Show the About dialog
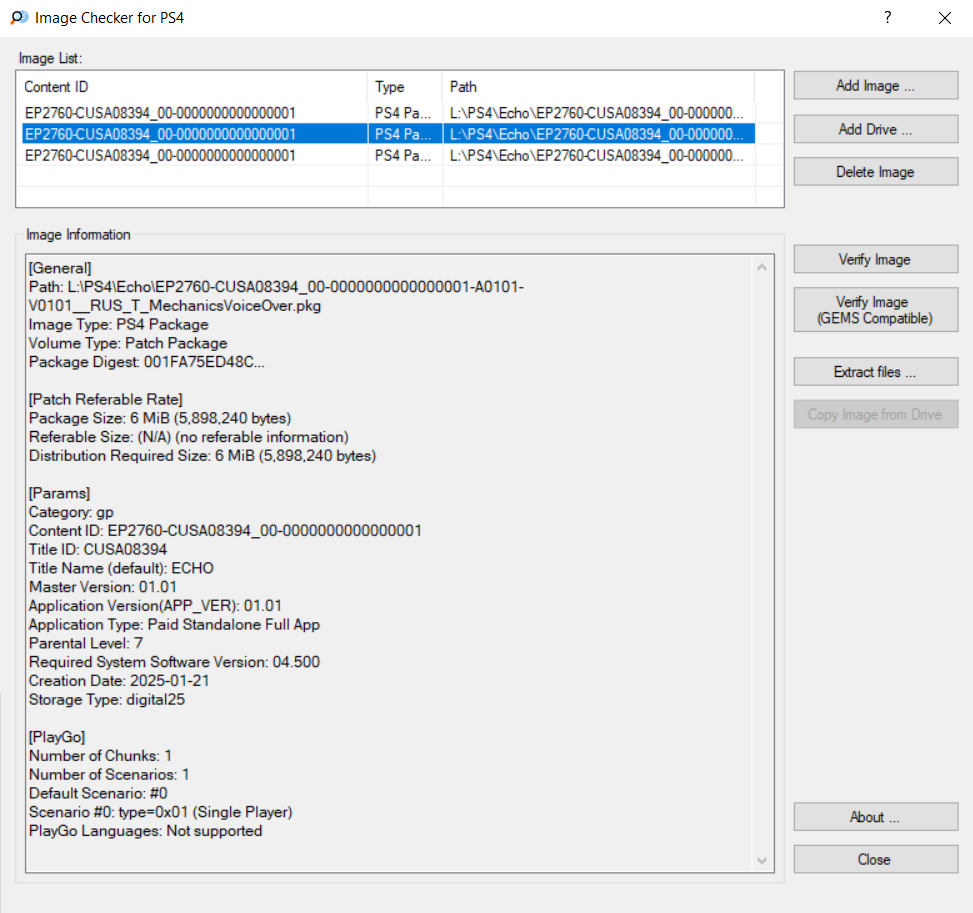The height and width of the screenshot is (913, 973). point(876,817)
